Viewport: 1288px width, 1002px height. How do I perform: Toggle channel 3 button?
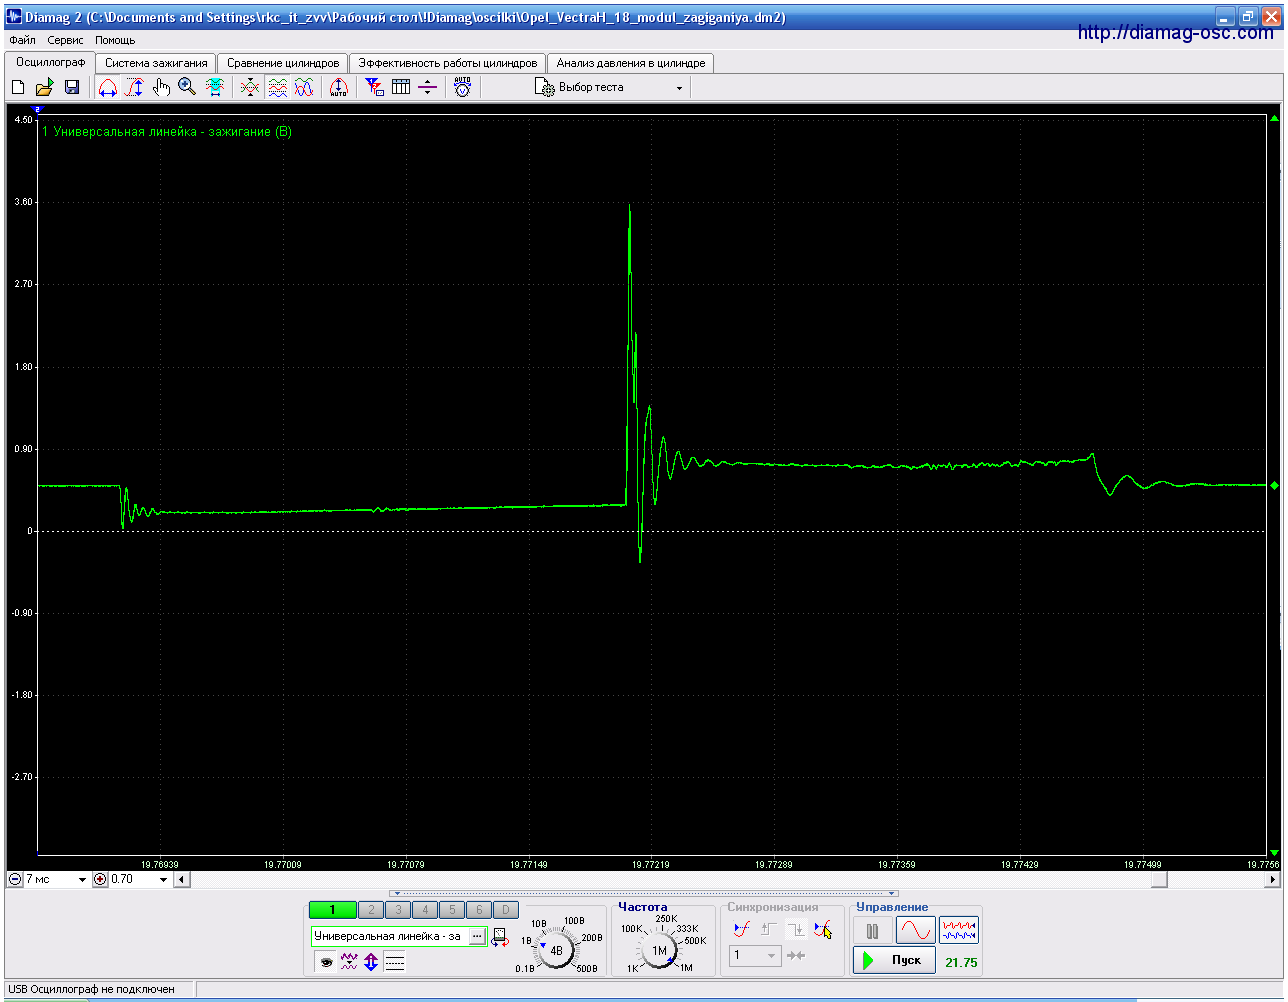point(399,910)
